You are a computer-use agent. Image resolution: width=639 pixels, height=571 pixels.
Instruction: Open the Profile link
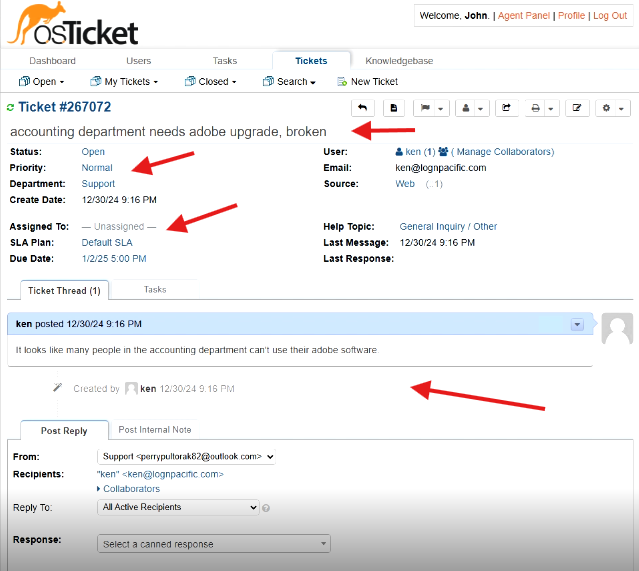click(x=571, y=15)
